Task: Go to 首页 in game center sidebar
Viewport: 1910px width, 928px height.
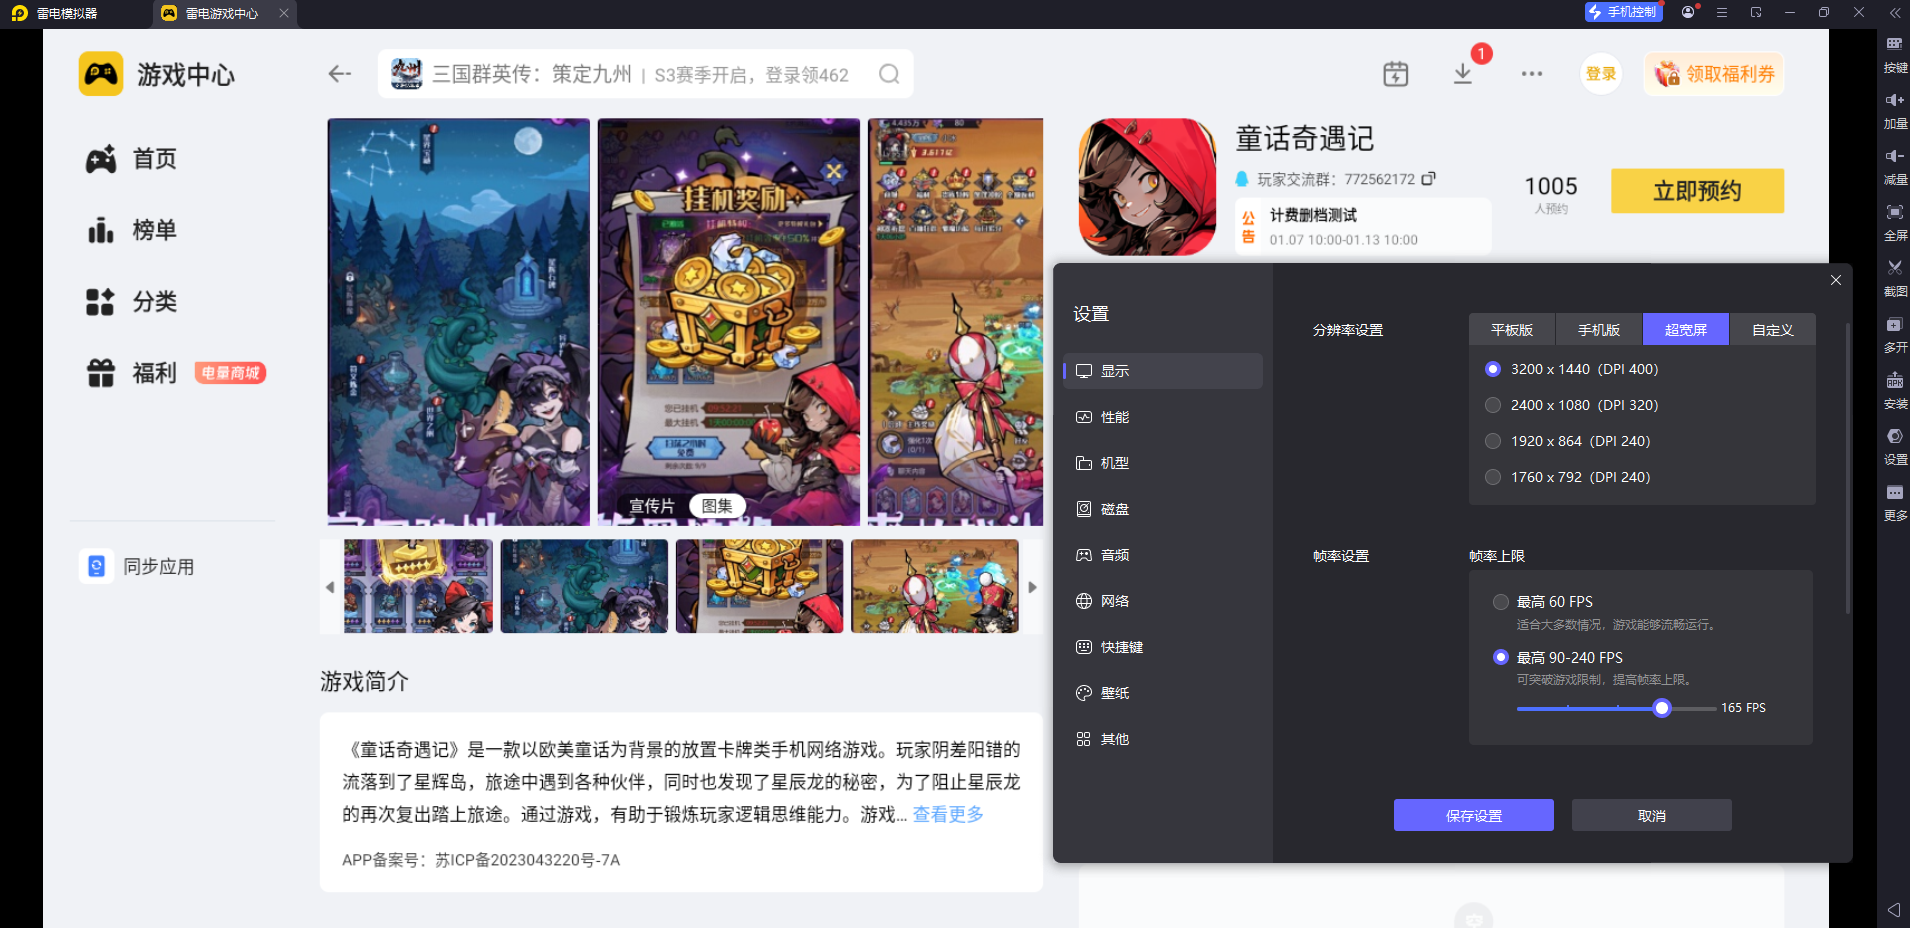Action: click(131, 159)
